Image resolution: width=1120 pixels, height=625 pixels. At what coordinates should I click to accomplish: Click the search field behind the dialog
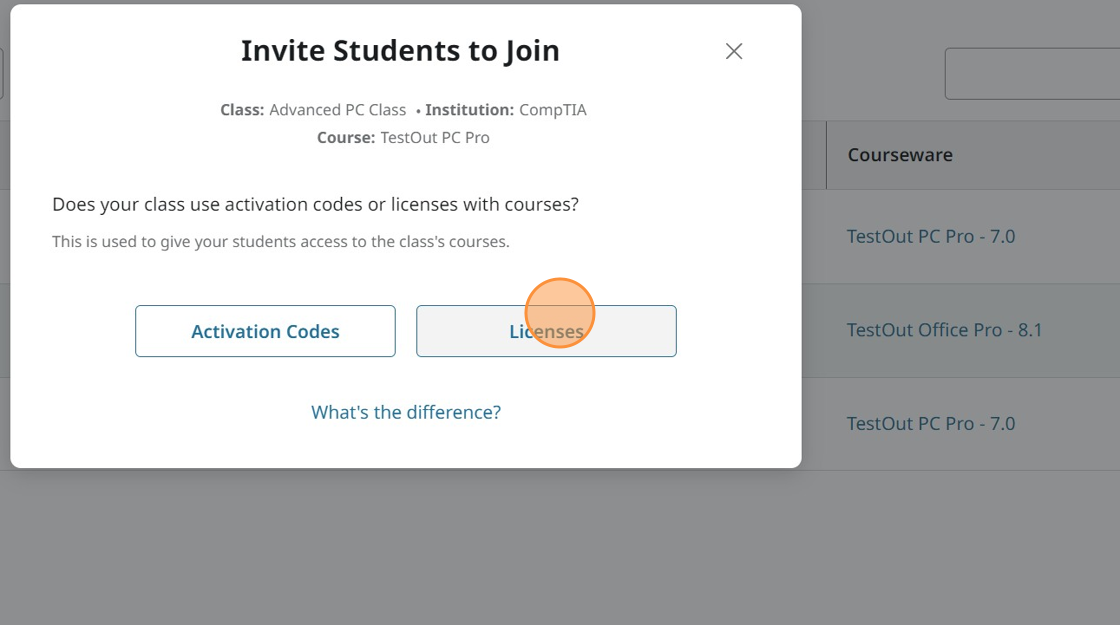click(1032, 73)
